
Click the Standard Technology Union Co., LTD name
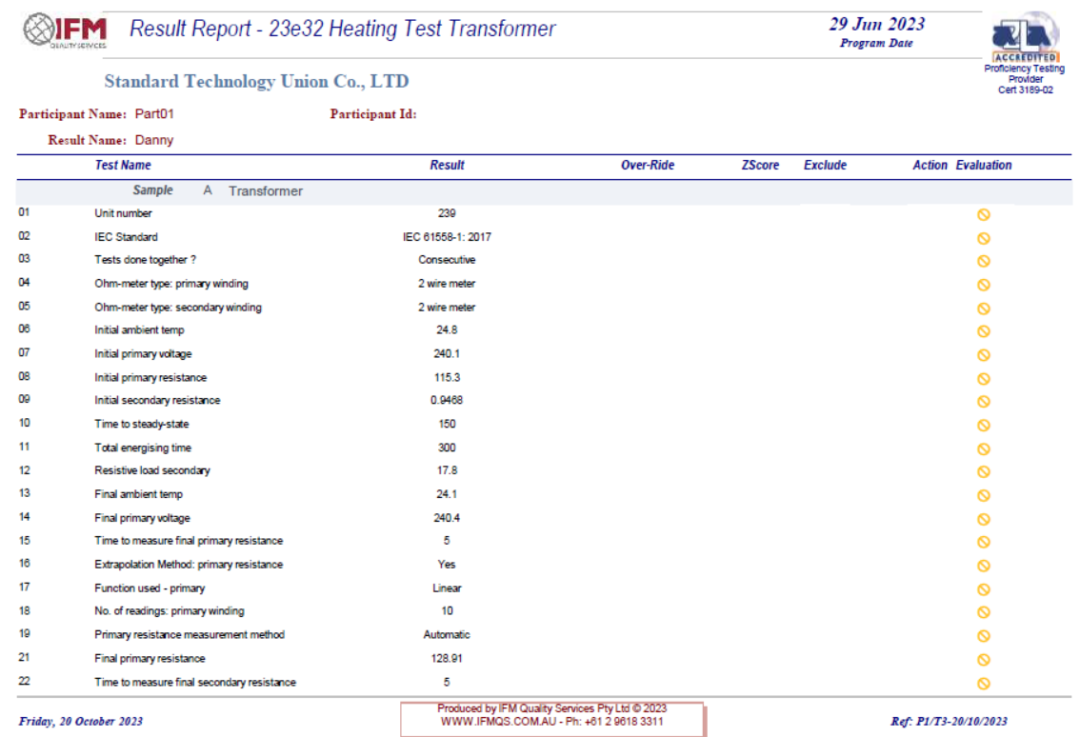pyautogui.click(x=256, y=82)
